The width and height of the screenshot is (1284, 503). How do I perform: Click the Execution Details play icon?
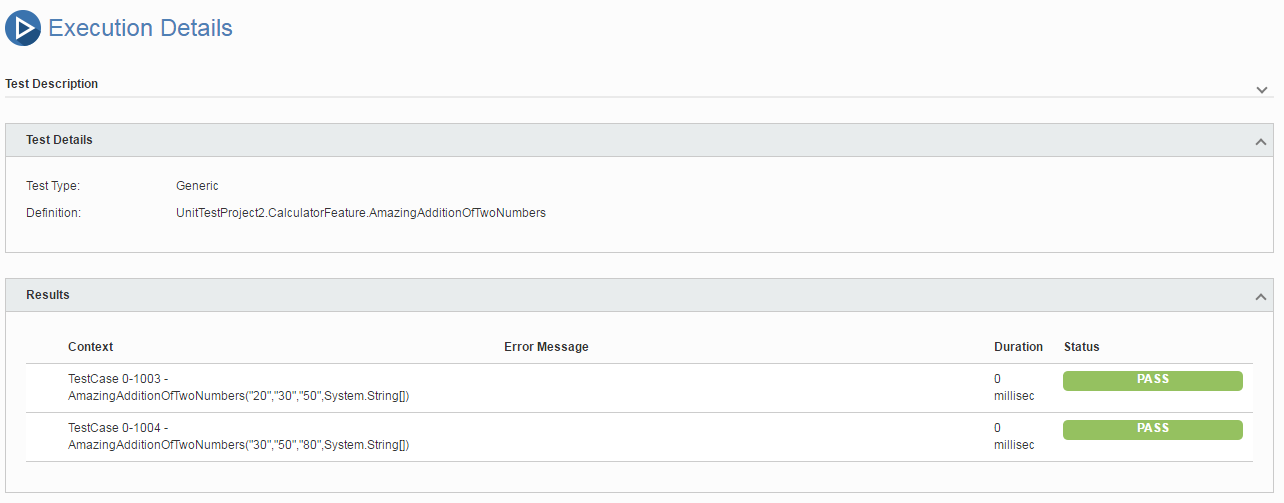tap(23, 28)
